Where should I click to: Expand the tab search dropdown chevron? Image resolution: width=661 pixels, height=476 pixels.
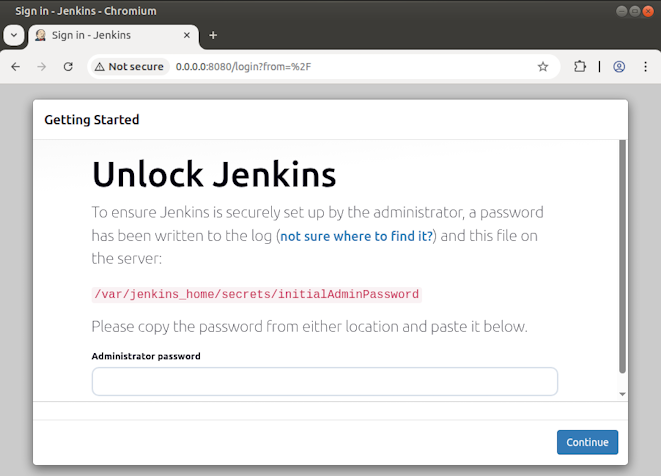13,34
